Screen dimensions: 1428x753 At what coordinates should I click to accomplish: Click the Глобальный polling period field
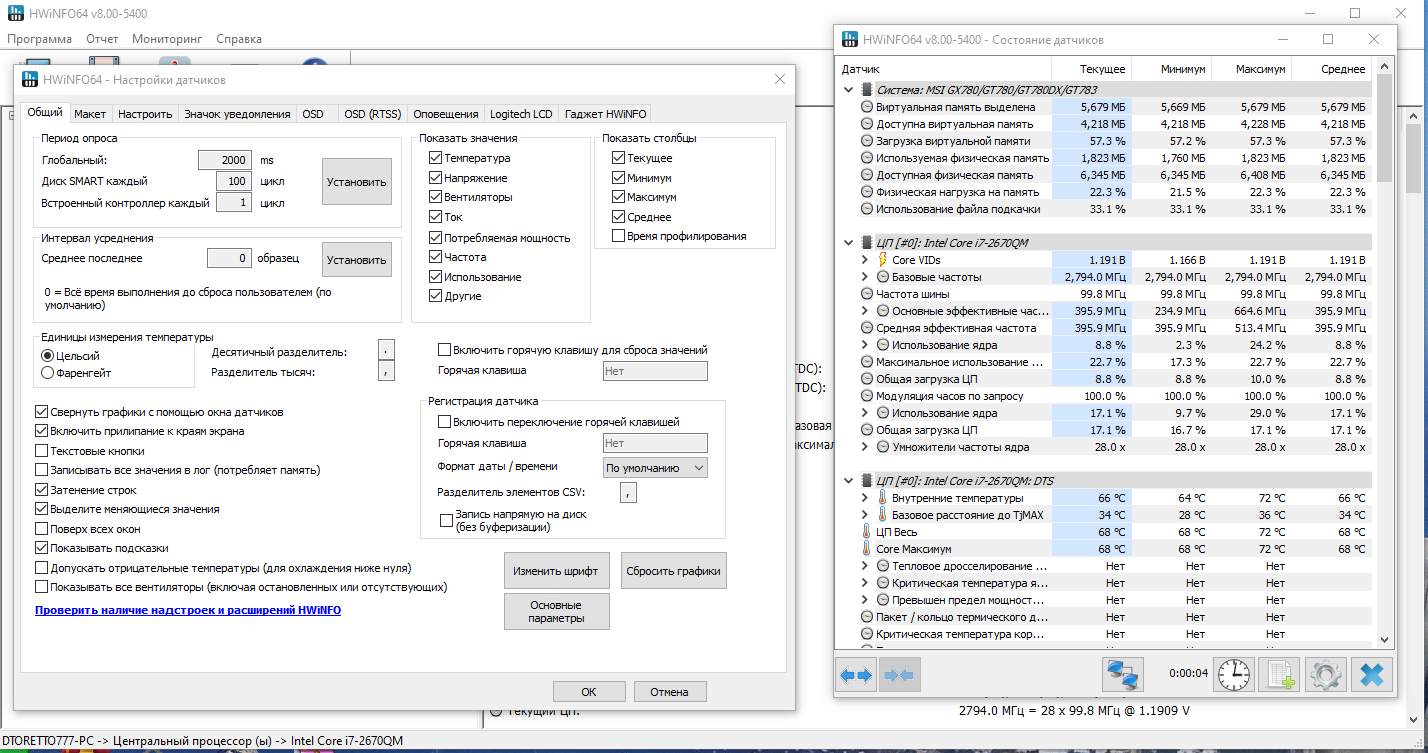[x=224, y=160]
